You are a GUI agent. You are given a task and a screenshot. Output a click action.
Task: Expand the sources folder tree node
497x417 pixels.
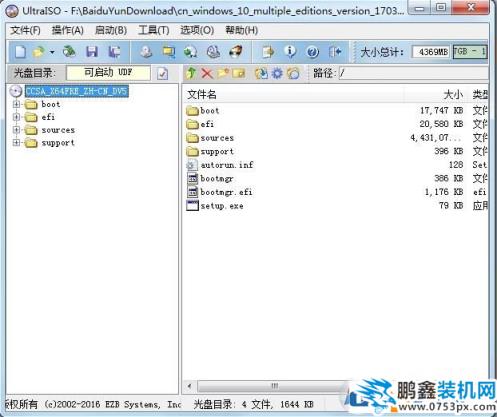click(16, 130)
